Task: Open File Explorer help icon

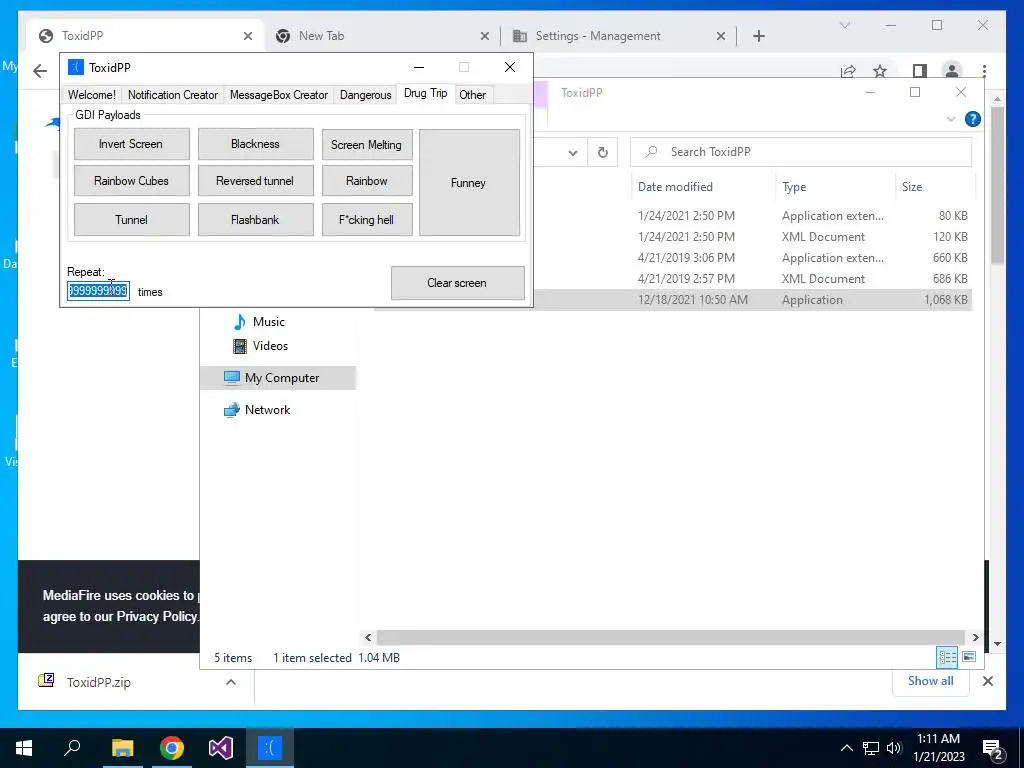Action: (972, 119)
